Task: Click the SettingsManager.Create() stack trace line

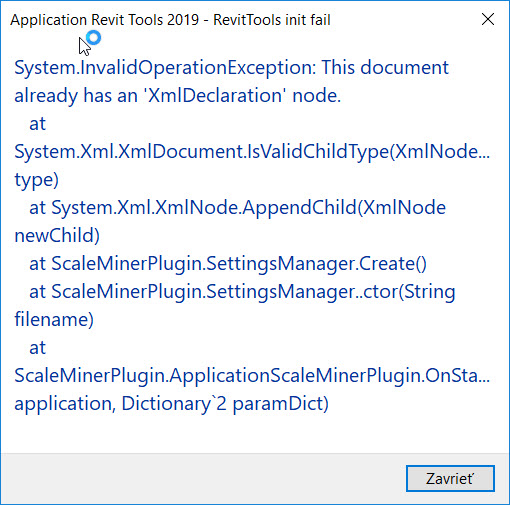Action: pyautogui.click(x=228, y=264)
